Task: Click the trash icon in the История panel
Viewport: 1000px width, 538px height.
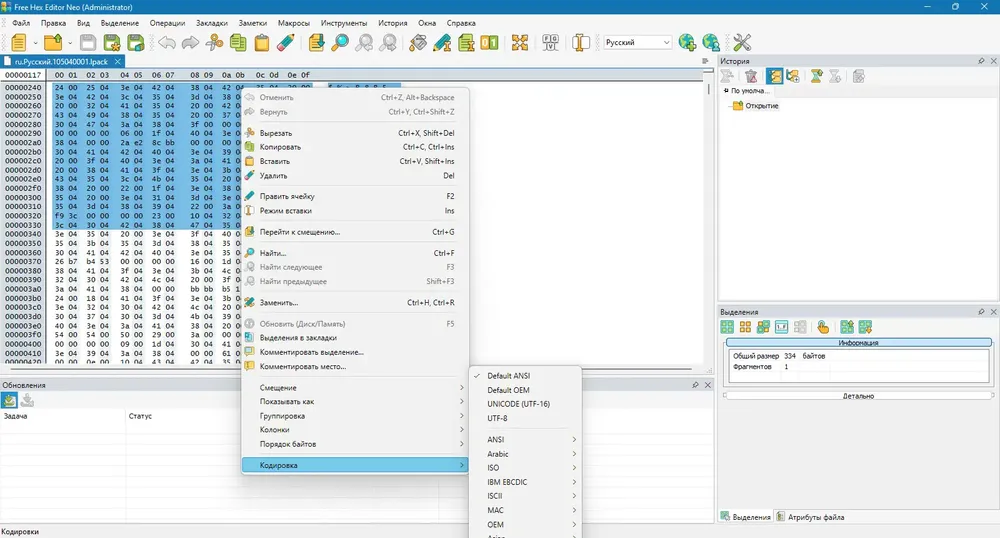Action: [751, 76]
